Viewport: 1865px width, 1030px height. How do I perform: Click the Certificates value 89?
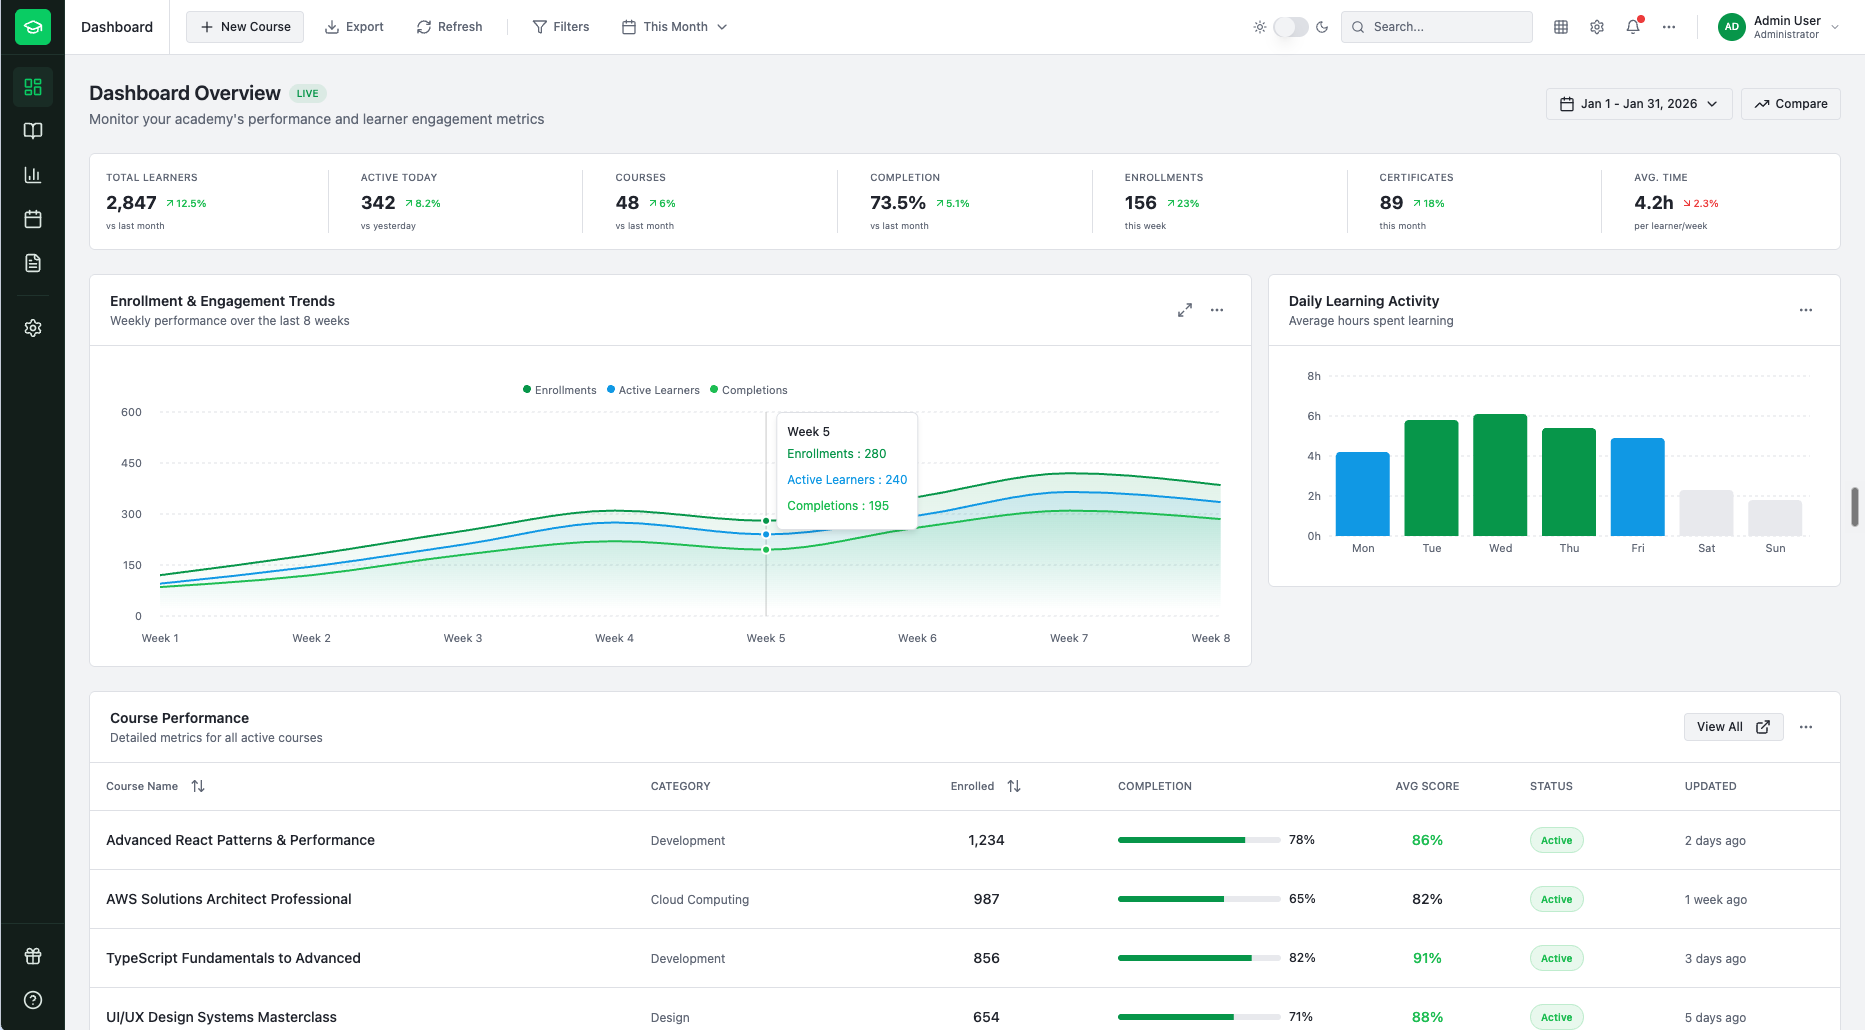click(x=1391, y=203)
